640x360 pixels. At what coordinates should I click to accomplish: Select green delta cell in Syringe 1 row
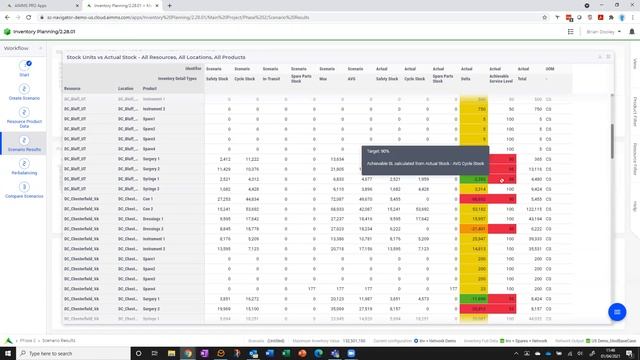pyautogui.click(x=474, y=179)
